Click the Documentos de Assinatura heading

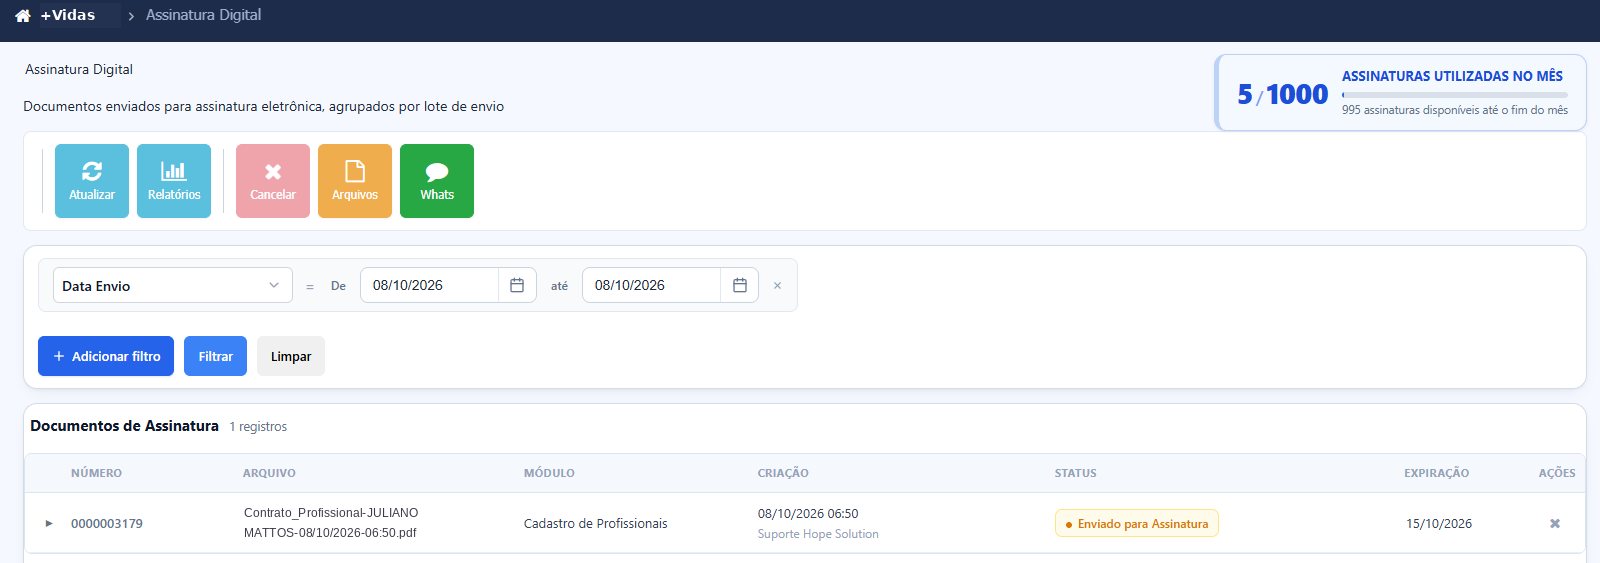(x=124, y=426)
